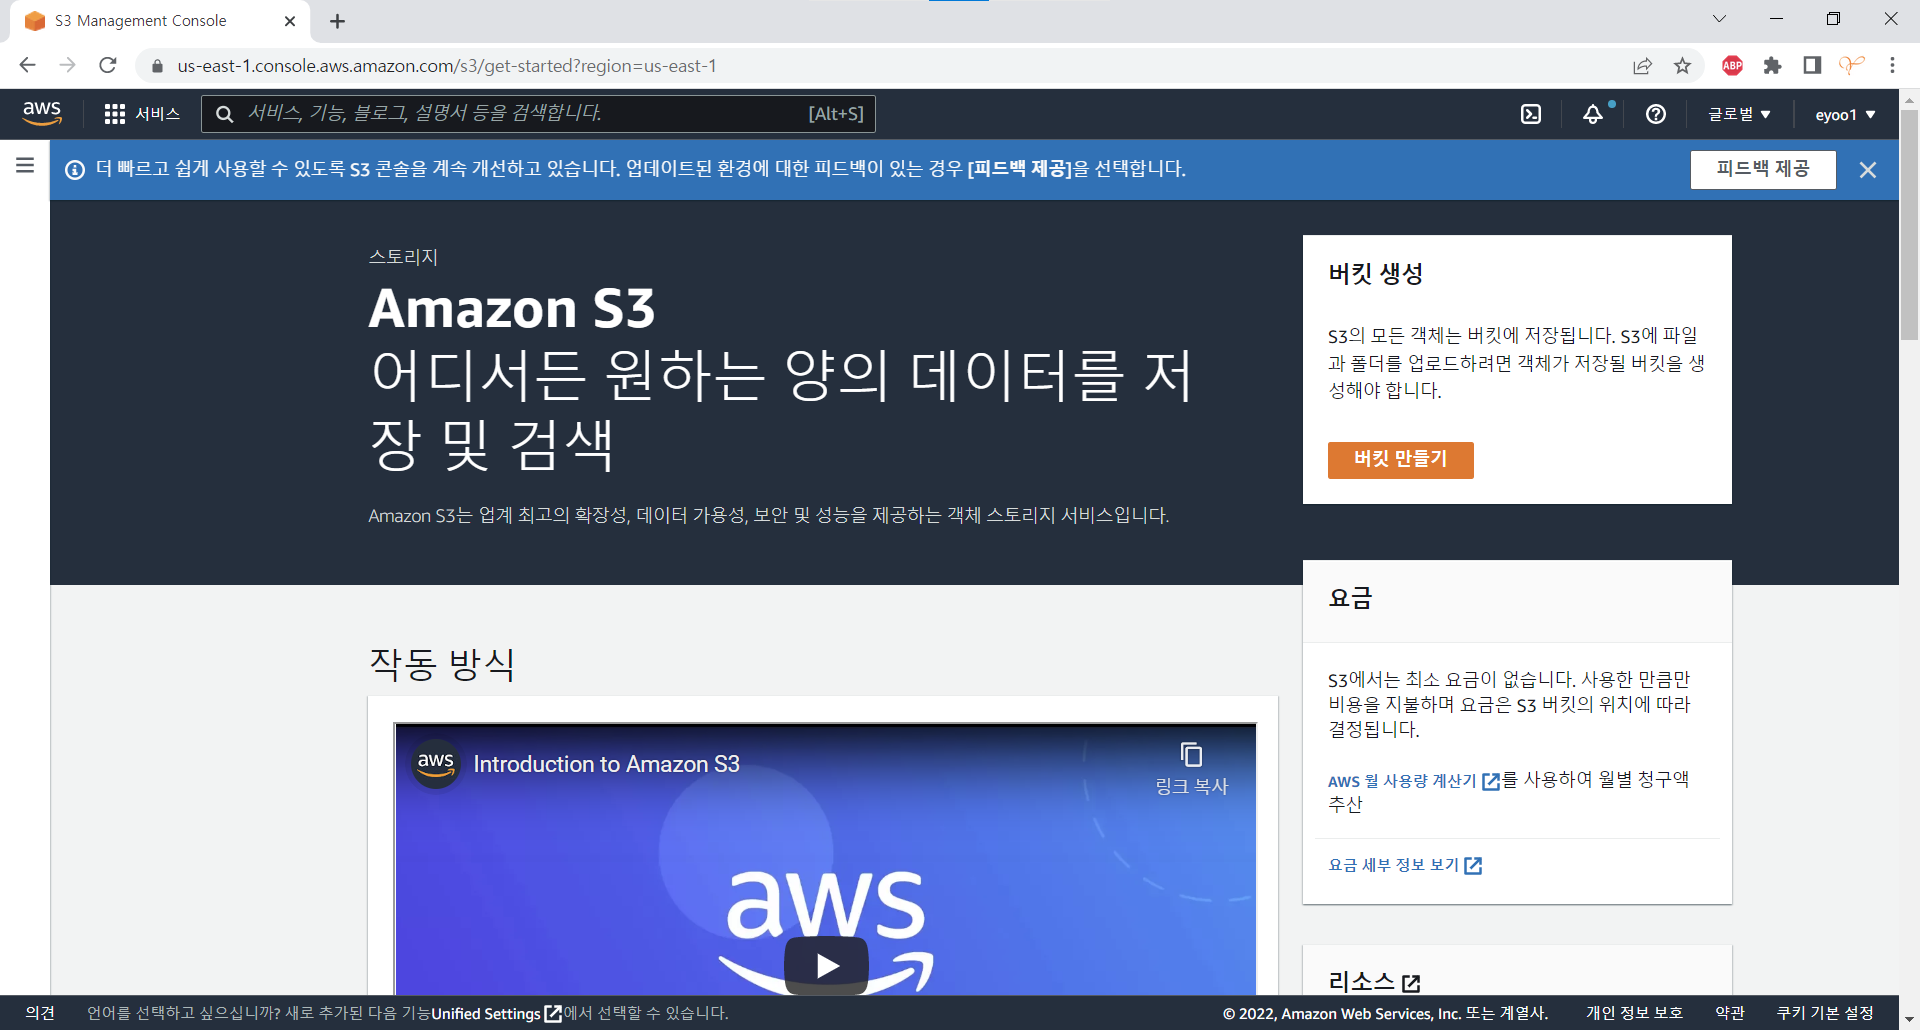
Task: Click the AWS console search field
Action: point(538,114)
